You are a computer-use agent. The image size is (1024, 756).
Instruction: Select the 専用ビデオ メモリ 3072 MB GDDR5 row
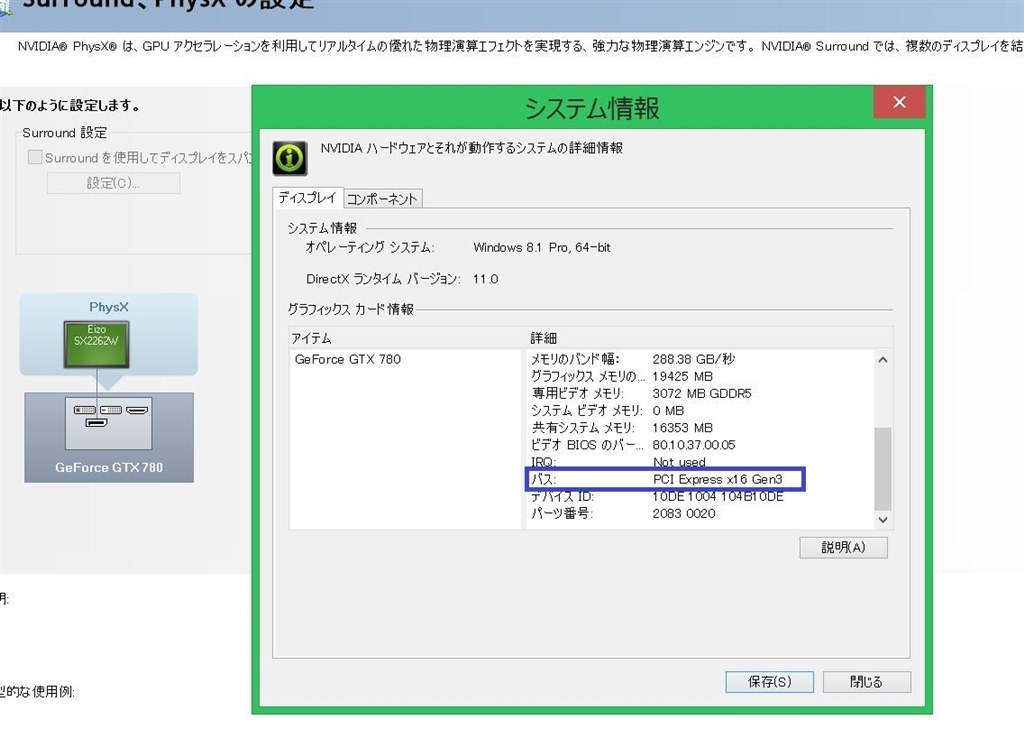point(699,393)
